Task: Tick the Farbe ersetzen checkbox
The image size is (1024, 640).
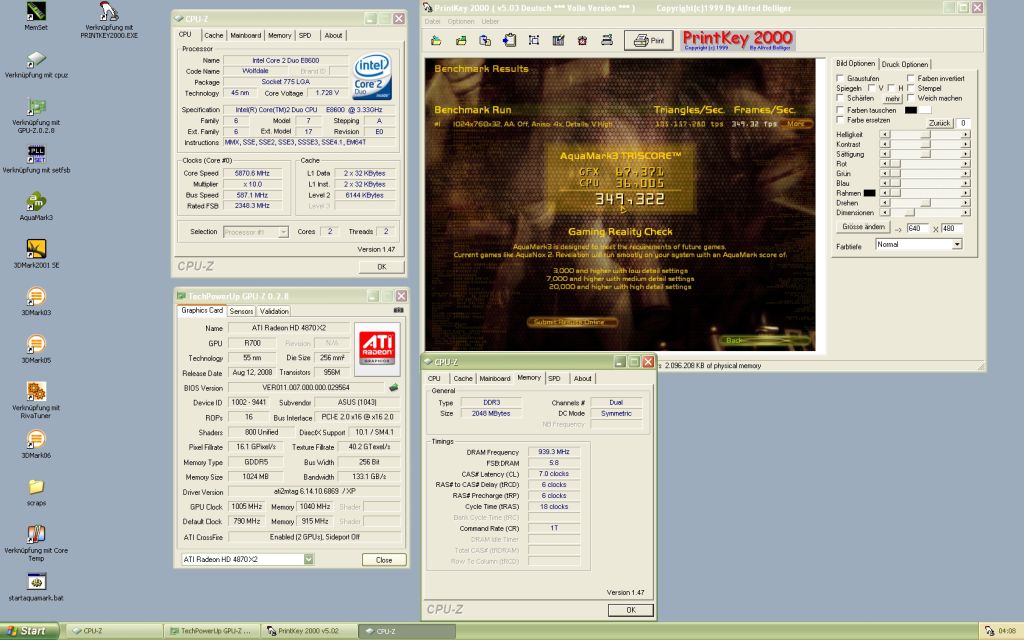Action: pyautogui.click(x=840, y=120)
